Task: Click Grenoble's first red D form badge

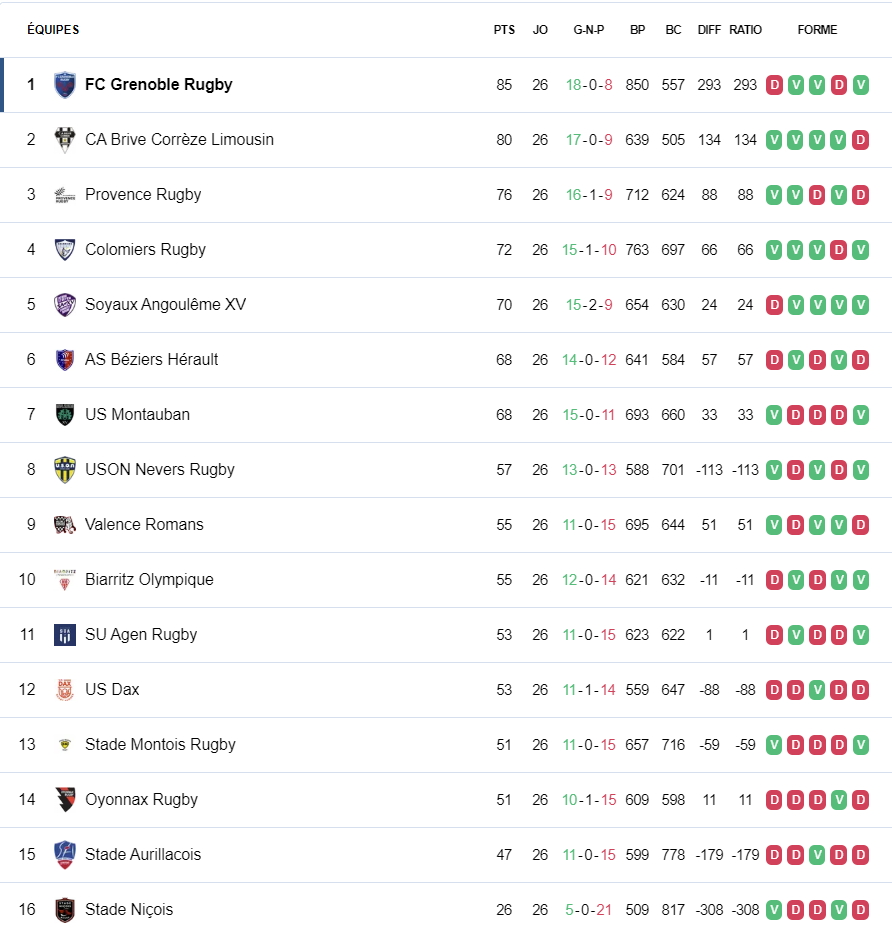Action: tap(774, 85)
